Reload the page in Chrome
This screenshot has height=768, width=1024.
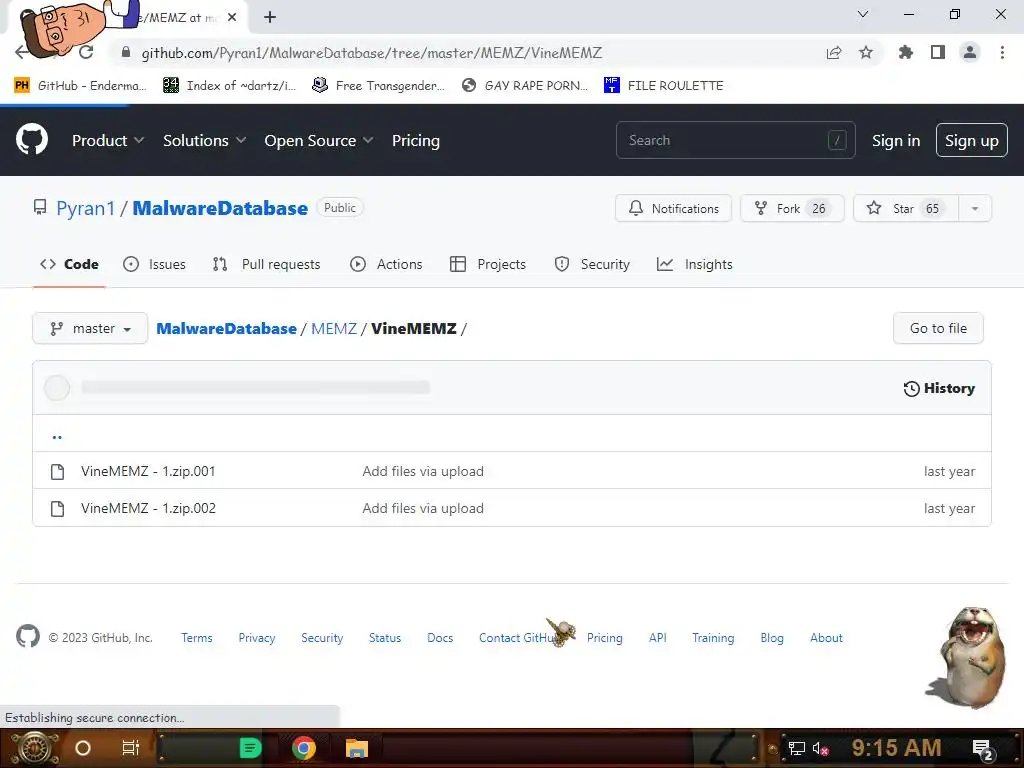86,53
